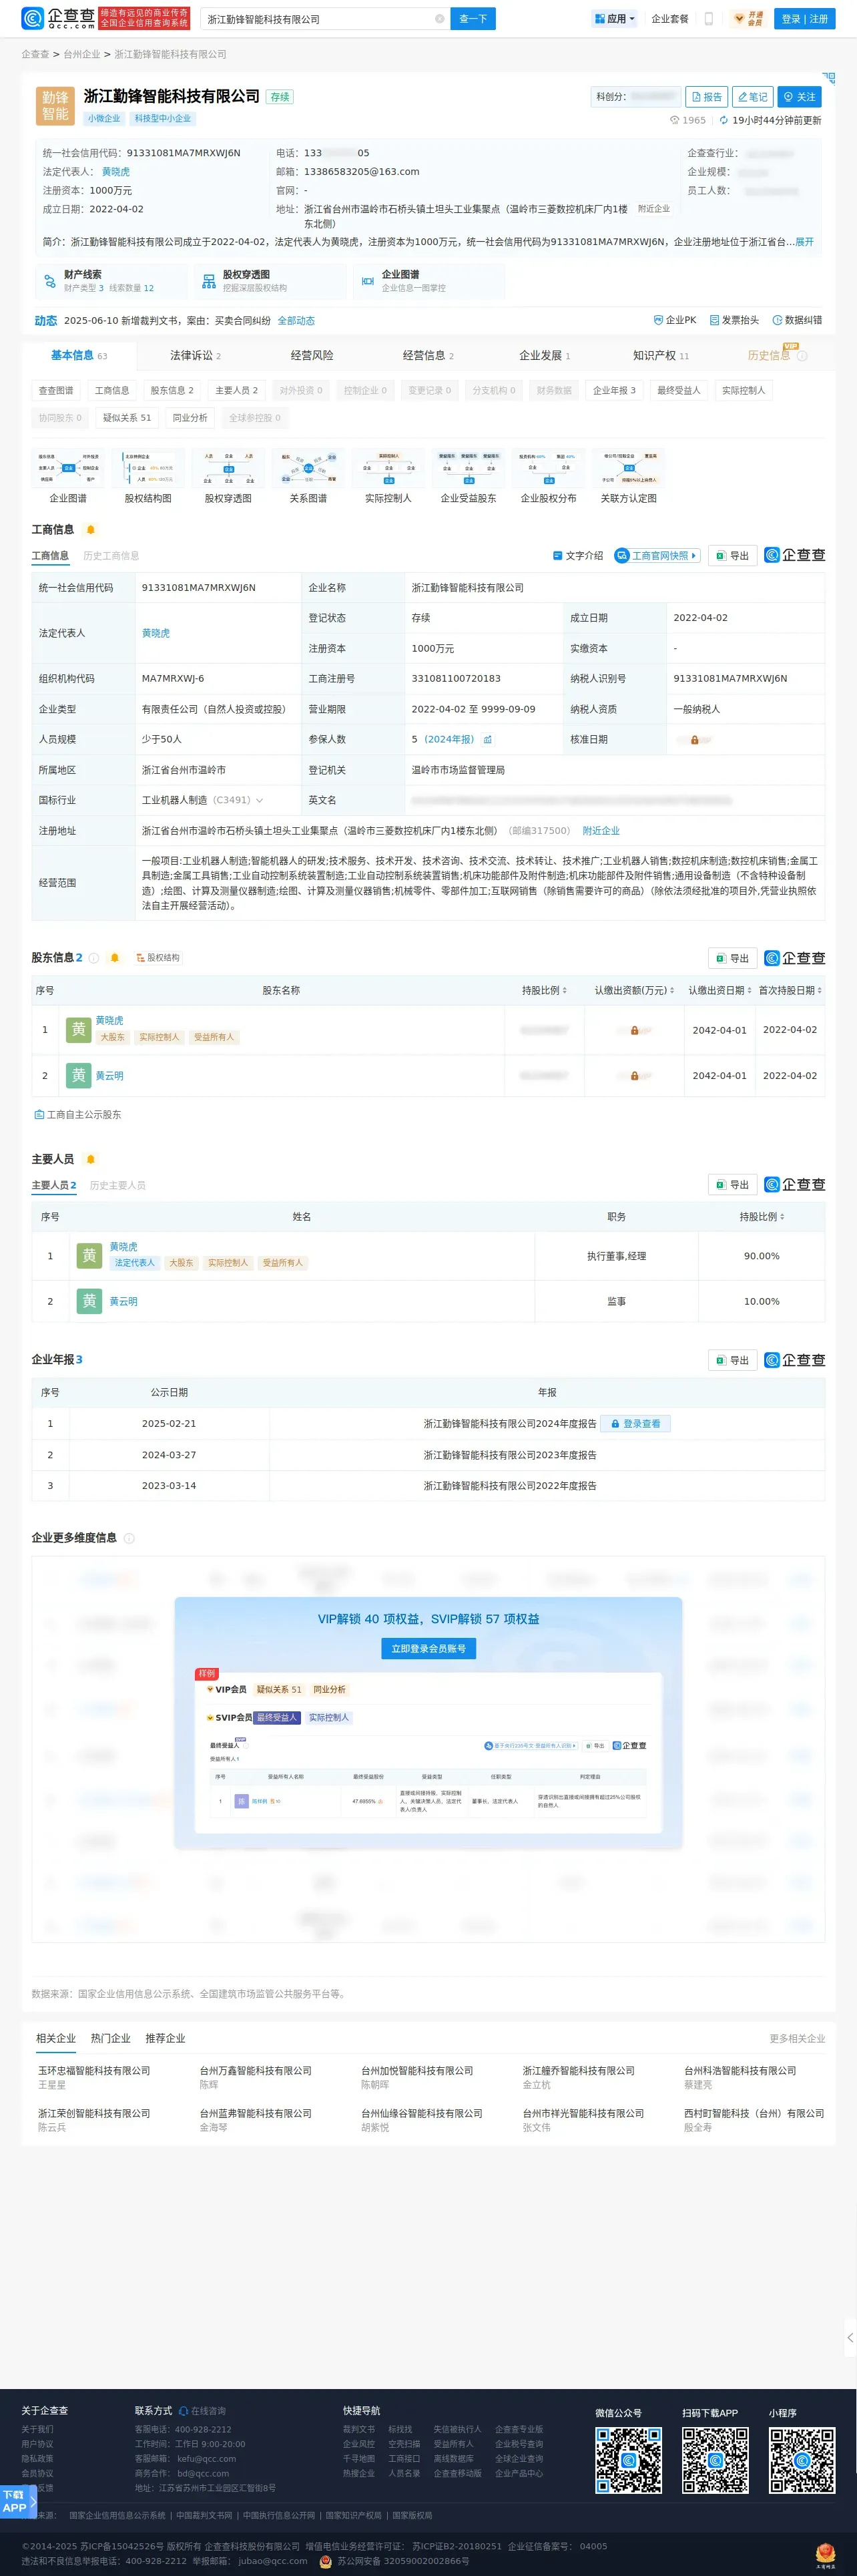Screen dimensions: 857x2576
Task: Expand the 工业机器人制造 industry chevron
Action: click(x=260, y=800)
